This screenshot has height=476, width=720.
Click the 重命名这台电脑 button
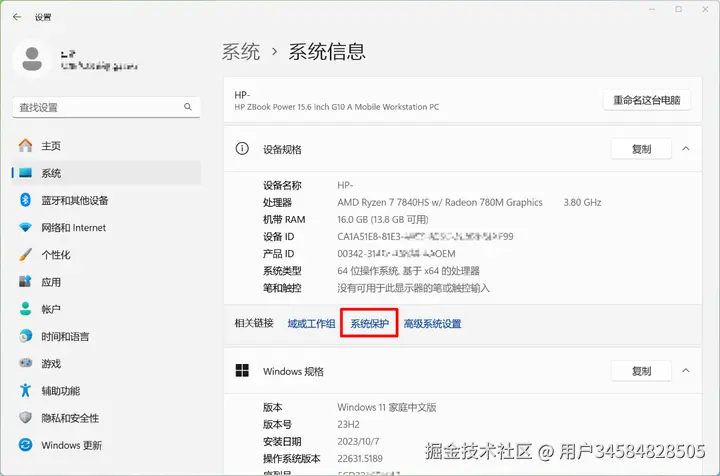pyautogui.click(x=647, y=100)
